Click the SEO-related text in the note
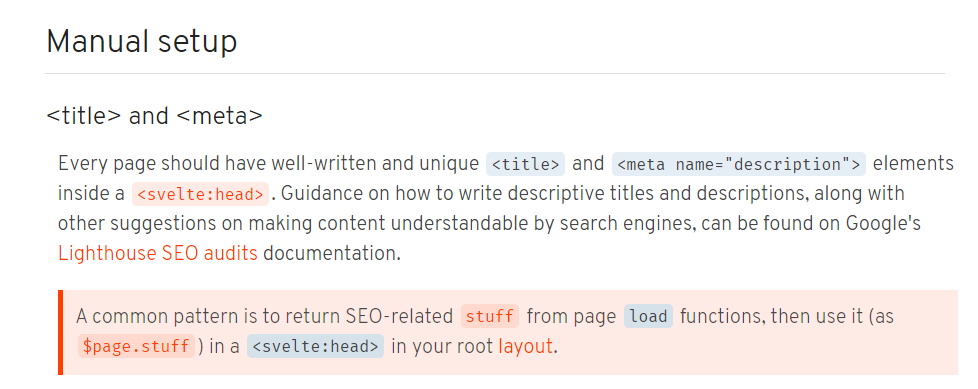Image resolution: width=978 pixels, height=389 pixels. (x=399, y=316)
